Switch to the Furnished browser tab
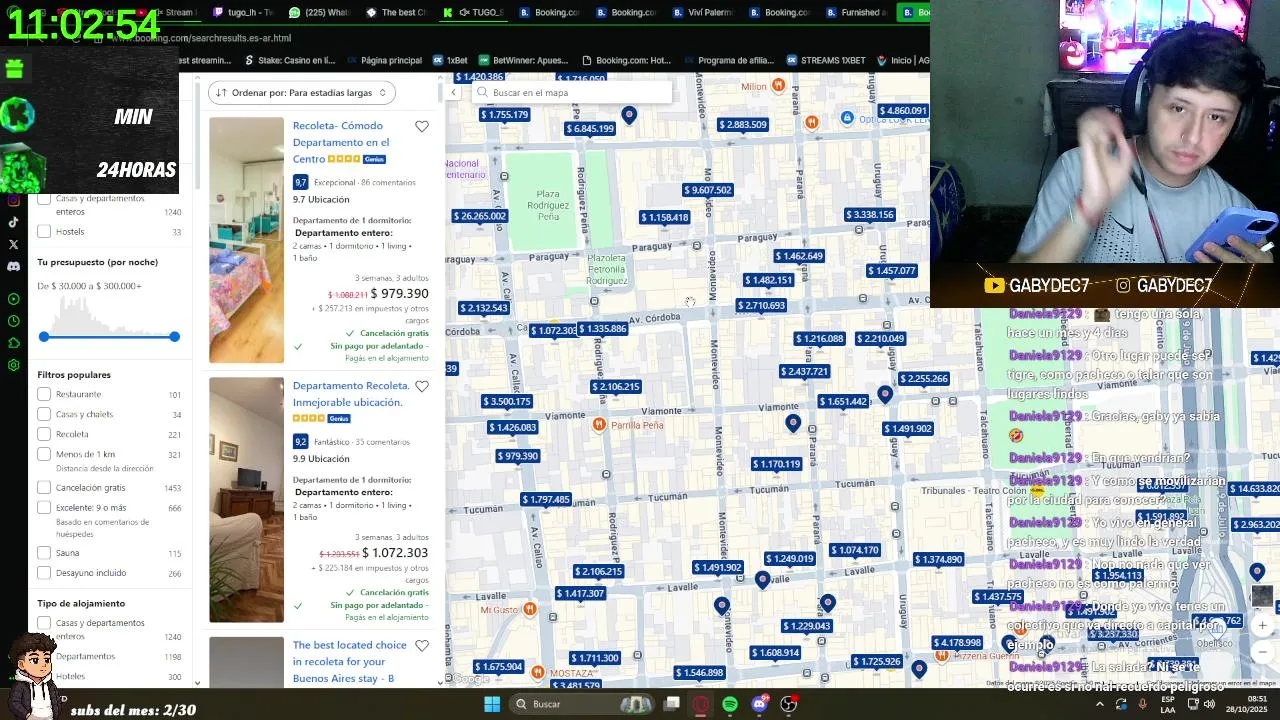Screen dimensions: 1280x720 pyautogui.click(x=856, y=12)
